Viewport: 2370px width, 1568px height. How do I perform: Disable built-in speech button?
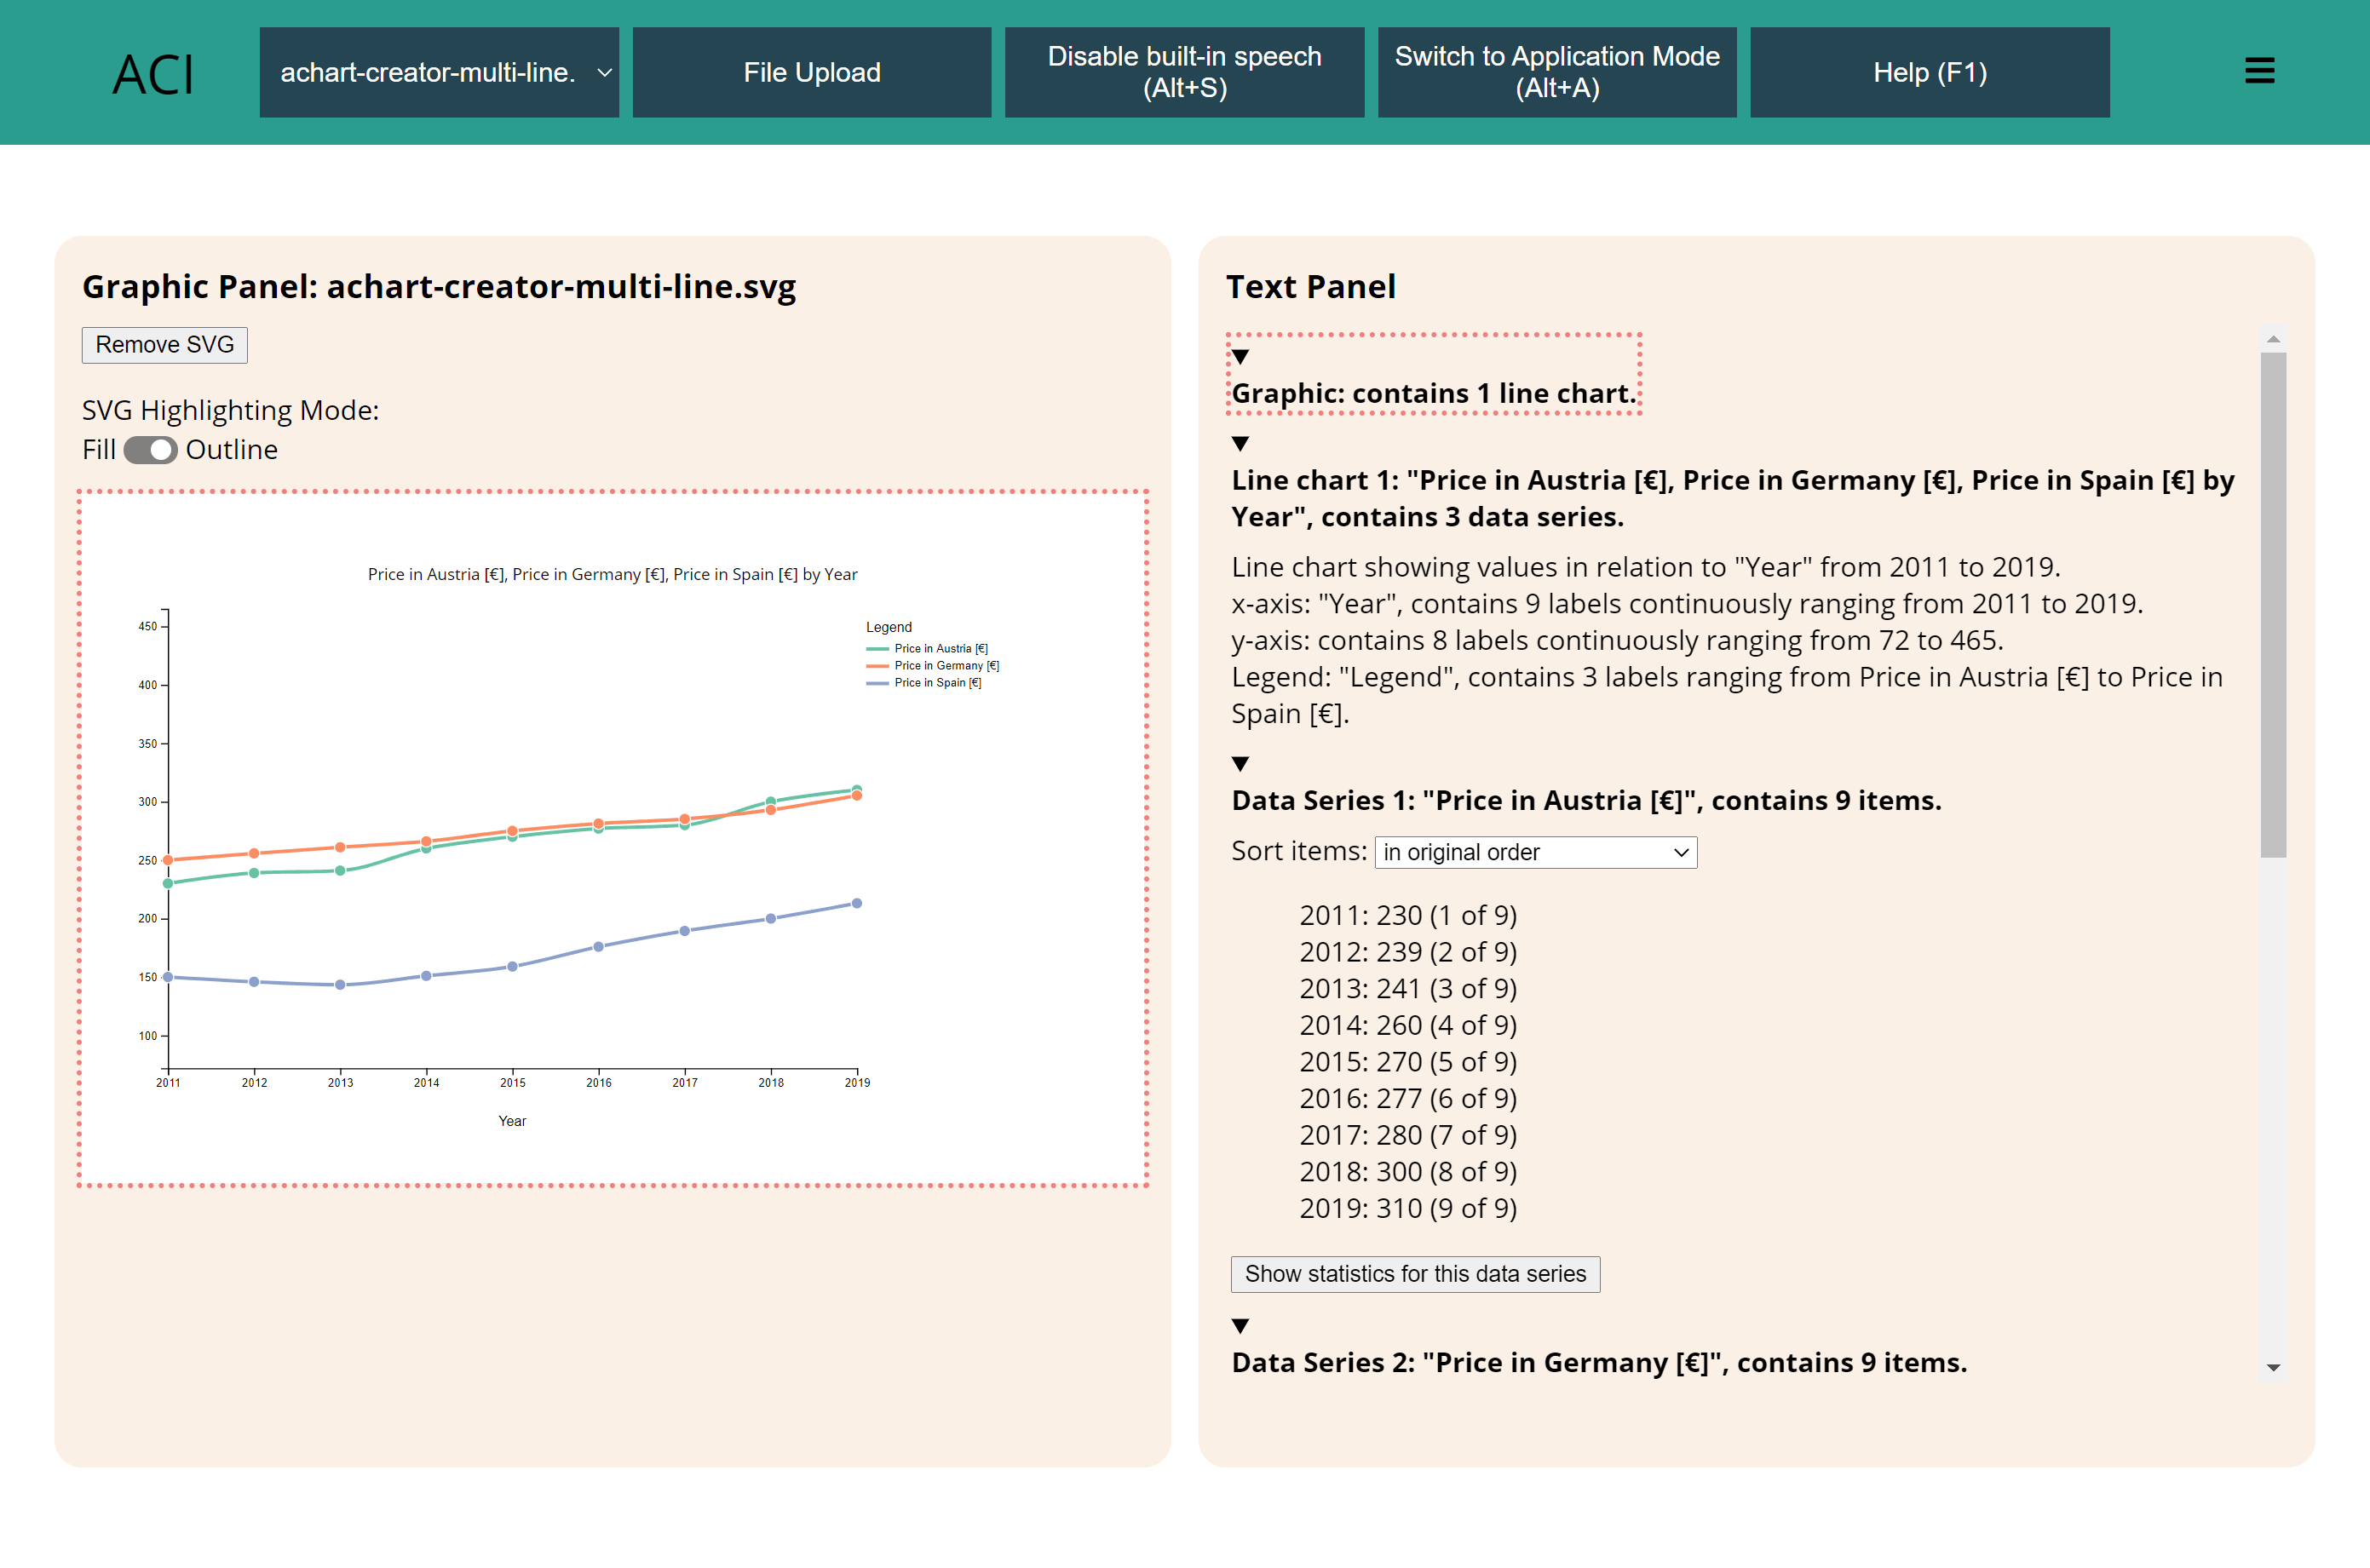pos(1184,72)
